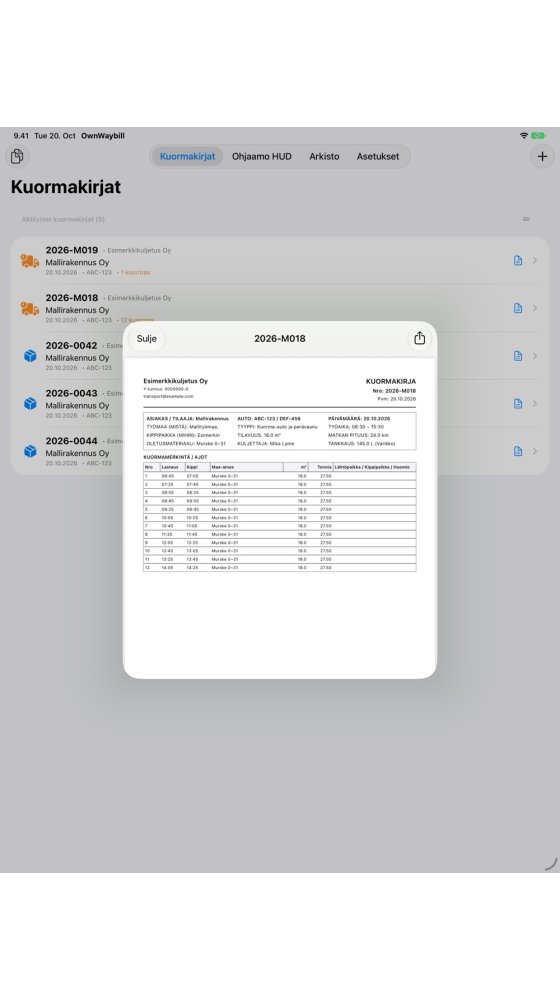
Task: Open document icon for waybill 2026-M018
Action: point(518,308)
